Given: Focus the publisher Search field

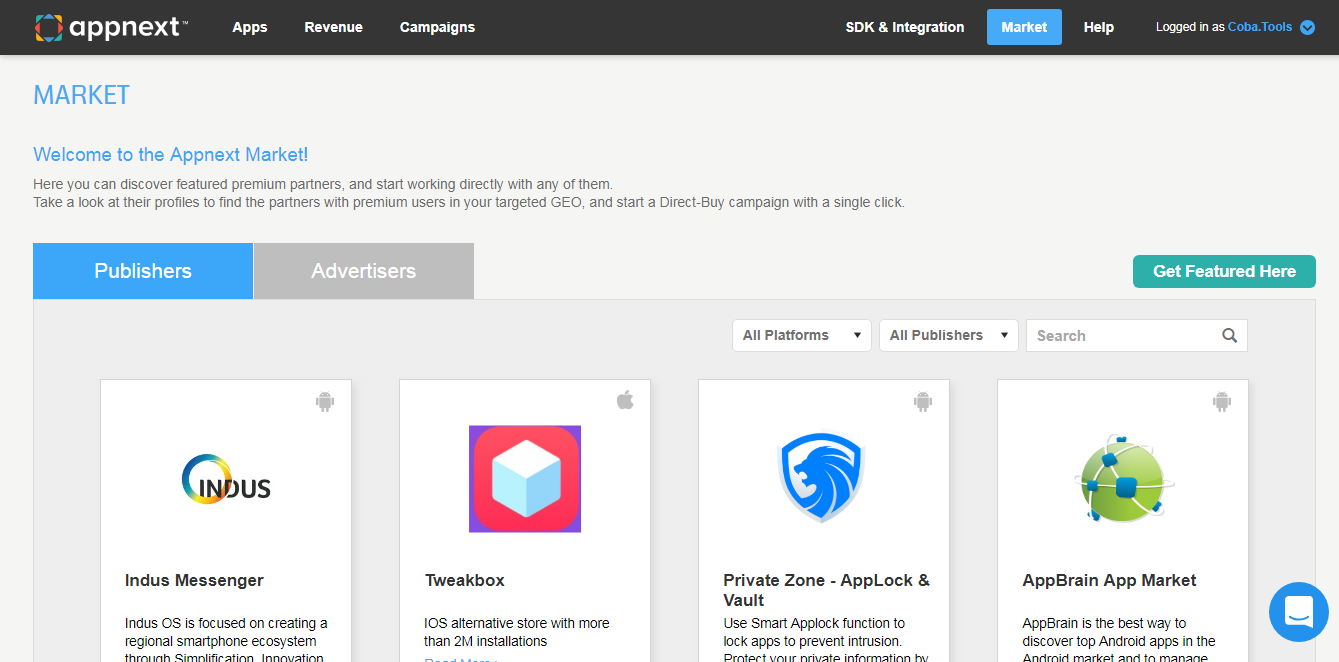Looking at the screenshot, I should pos(1122,336).
